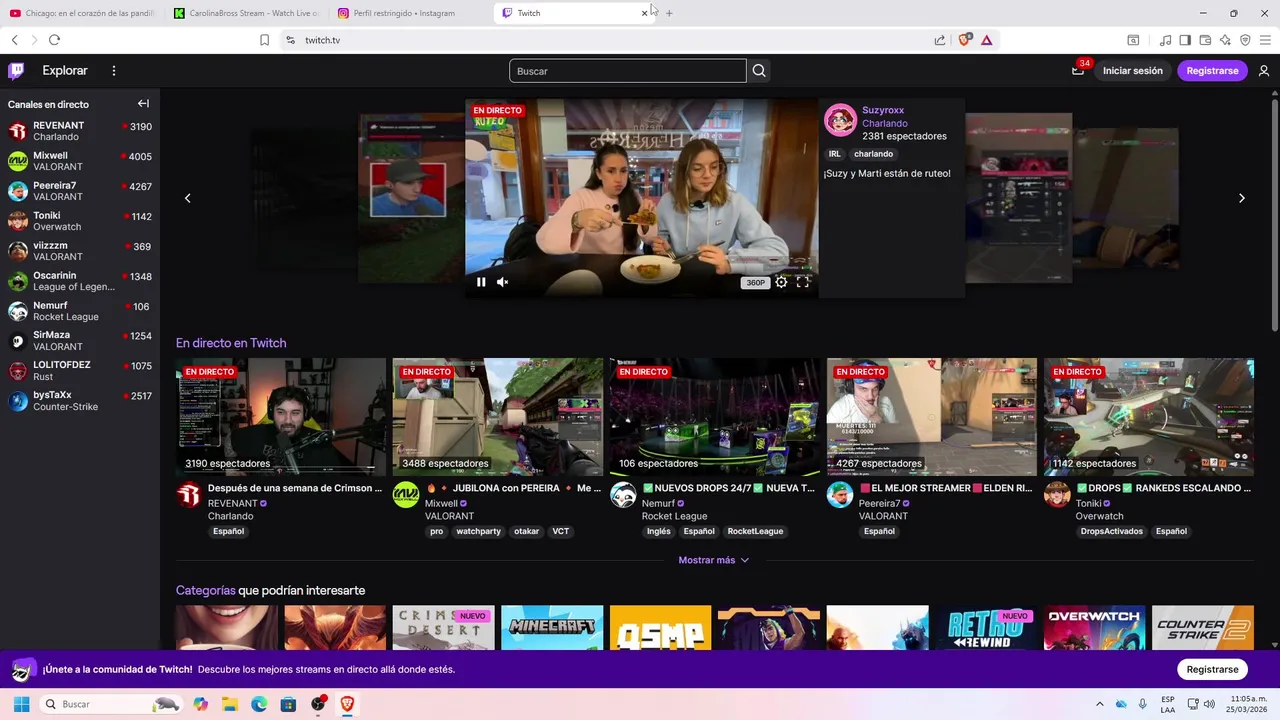The image size is (1280, 720).
Task: Open Oscarinin channel in sidebar
Action: pyautogui.click(x=80, y=281)
